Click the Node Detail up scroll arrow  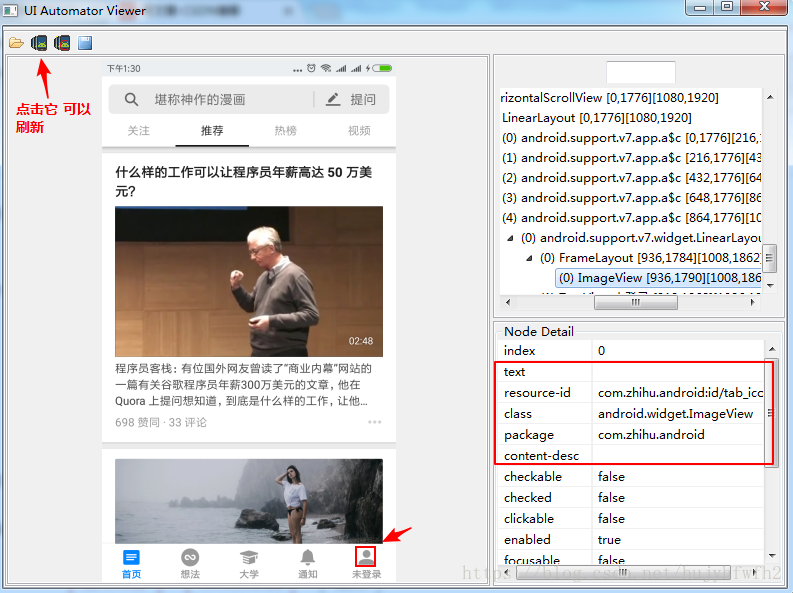click(x=772, y=349)
